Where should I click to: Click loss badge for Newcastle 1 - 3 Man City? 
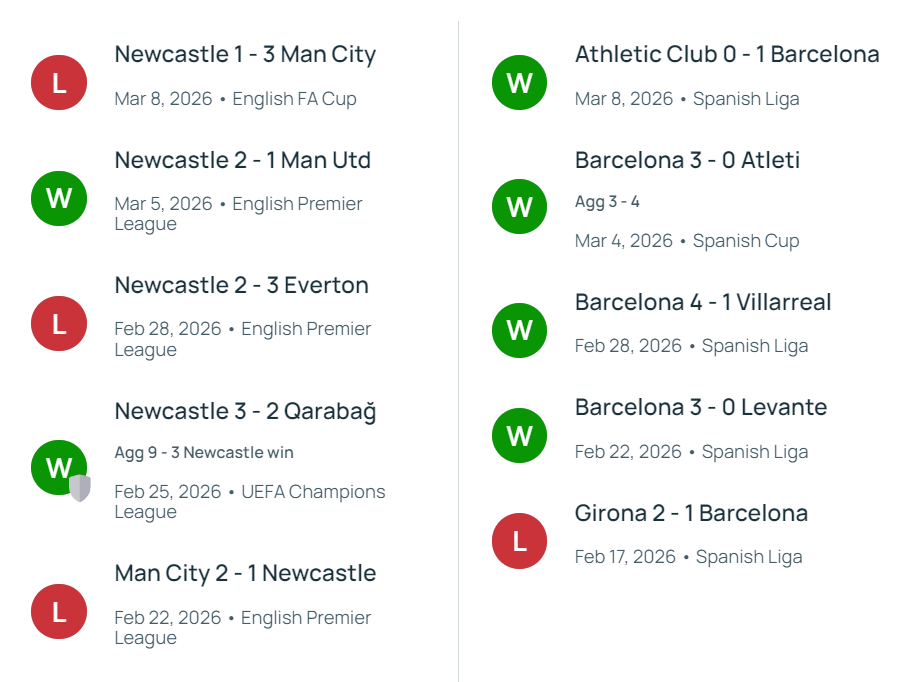59,82
